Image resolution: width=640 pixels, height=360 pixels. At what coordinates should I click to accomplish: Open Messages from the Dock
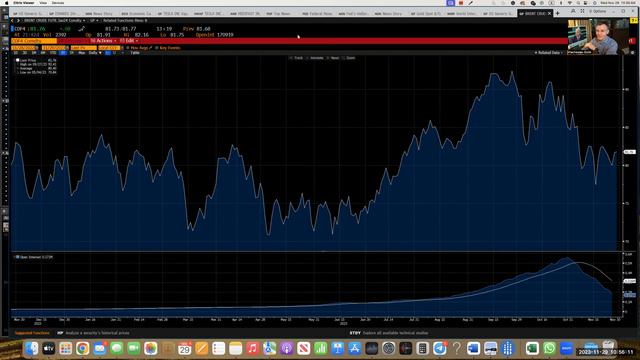pos(117,349)
